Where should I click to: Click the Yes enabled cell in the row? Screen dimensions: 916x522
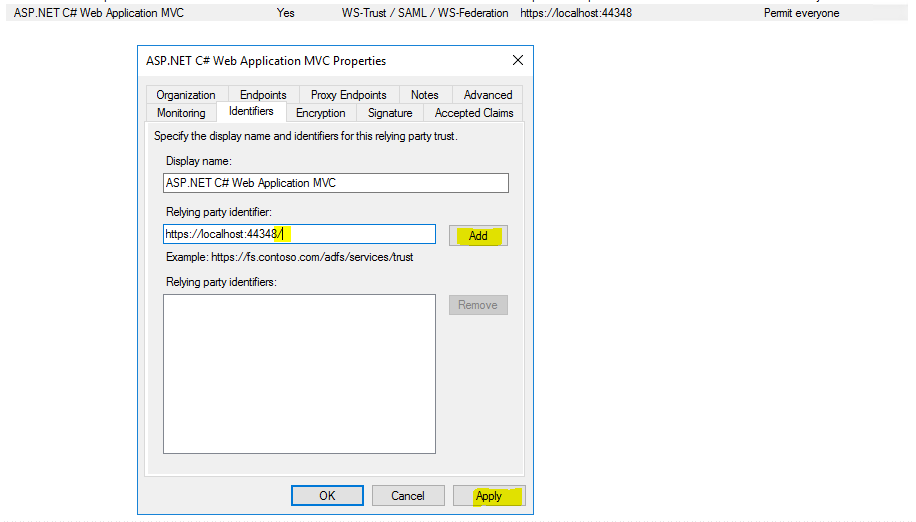tap(286, 13)
